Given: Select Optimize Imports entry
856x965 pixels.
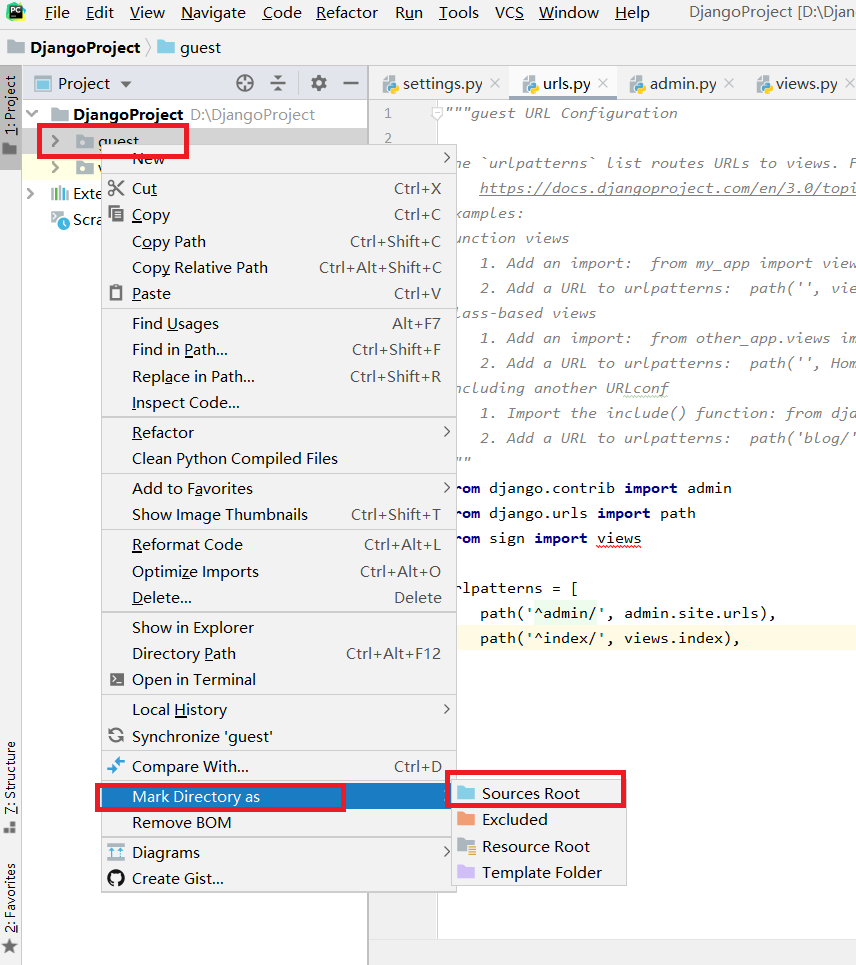Looking at the screenshot, I should (278, 572).
